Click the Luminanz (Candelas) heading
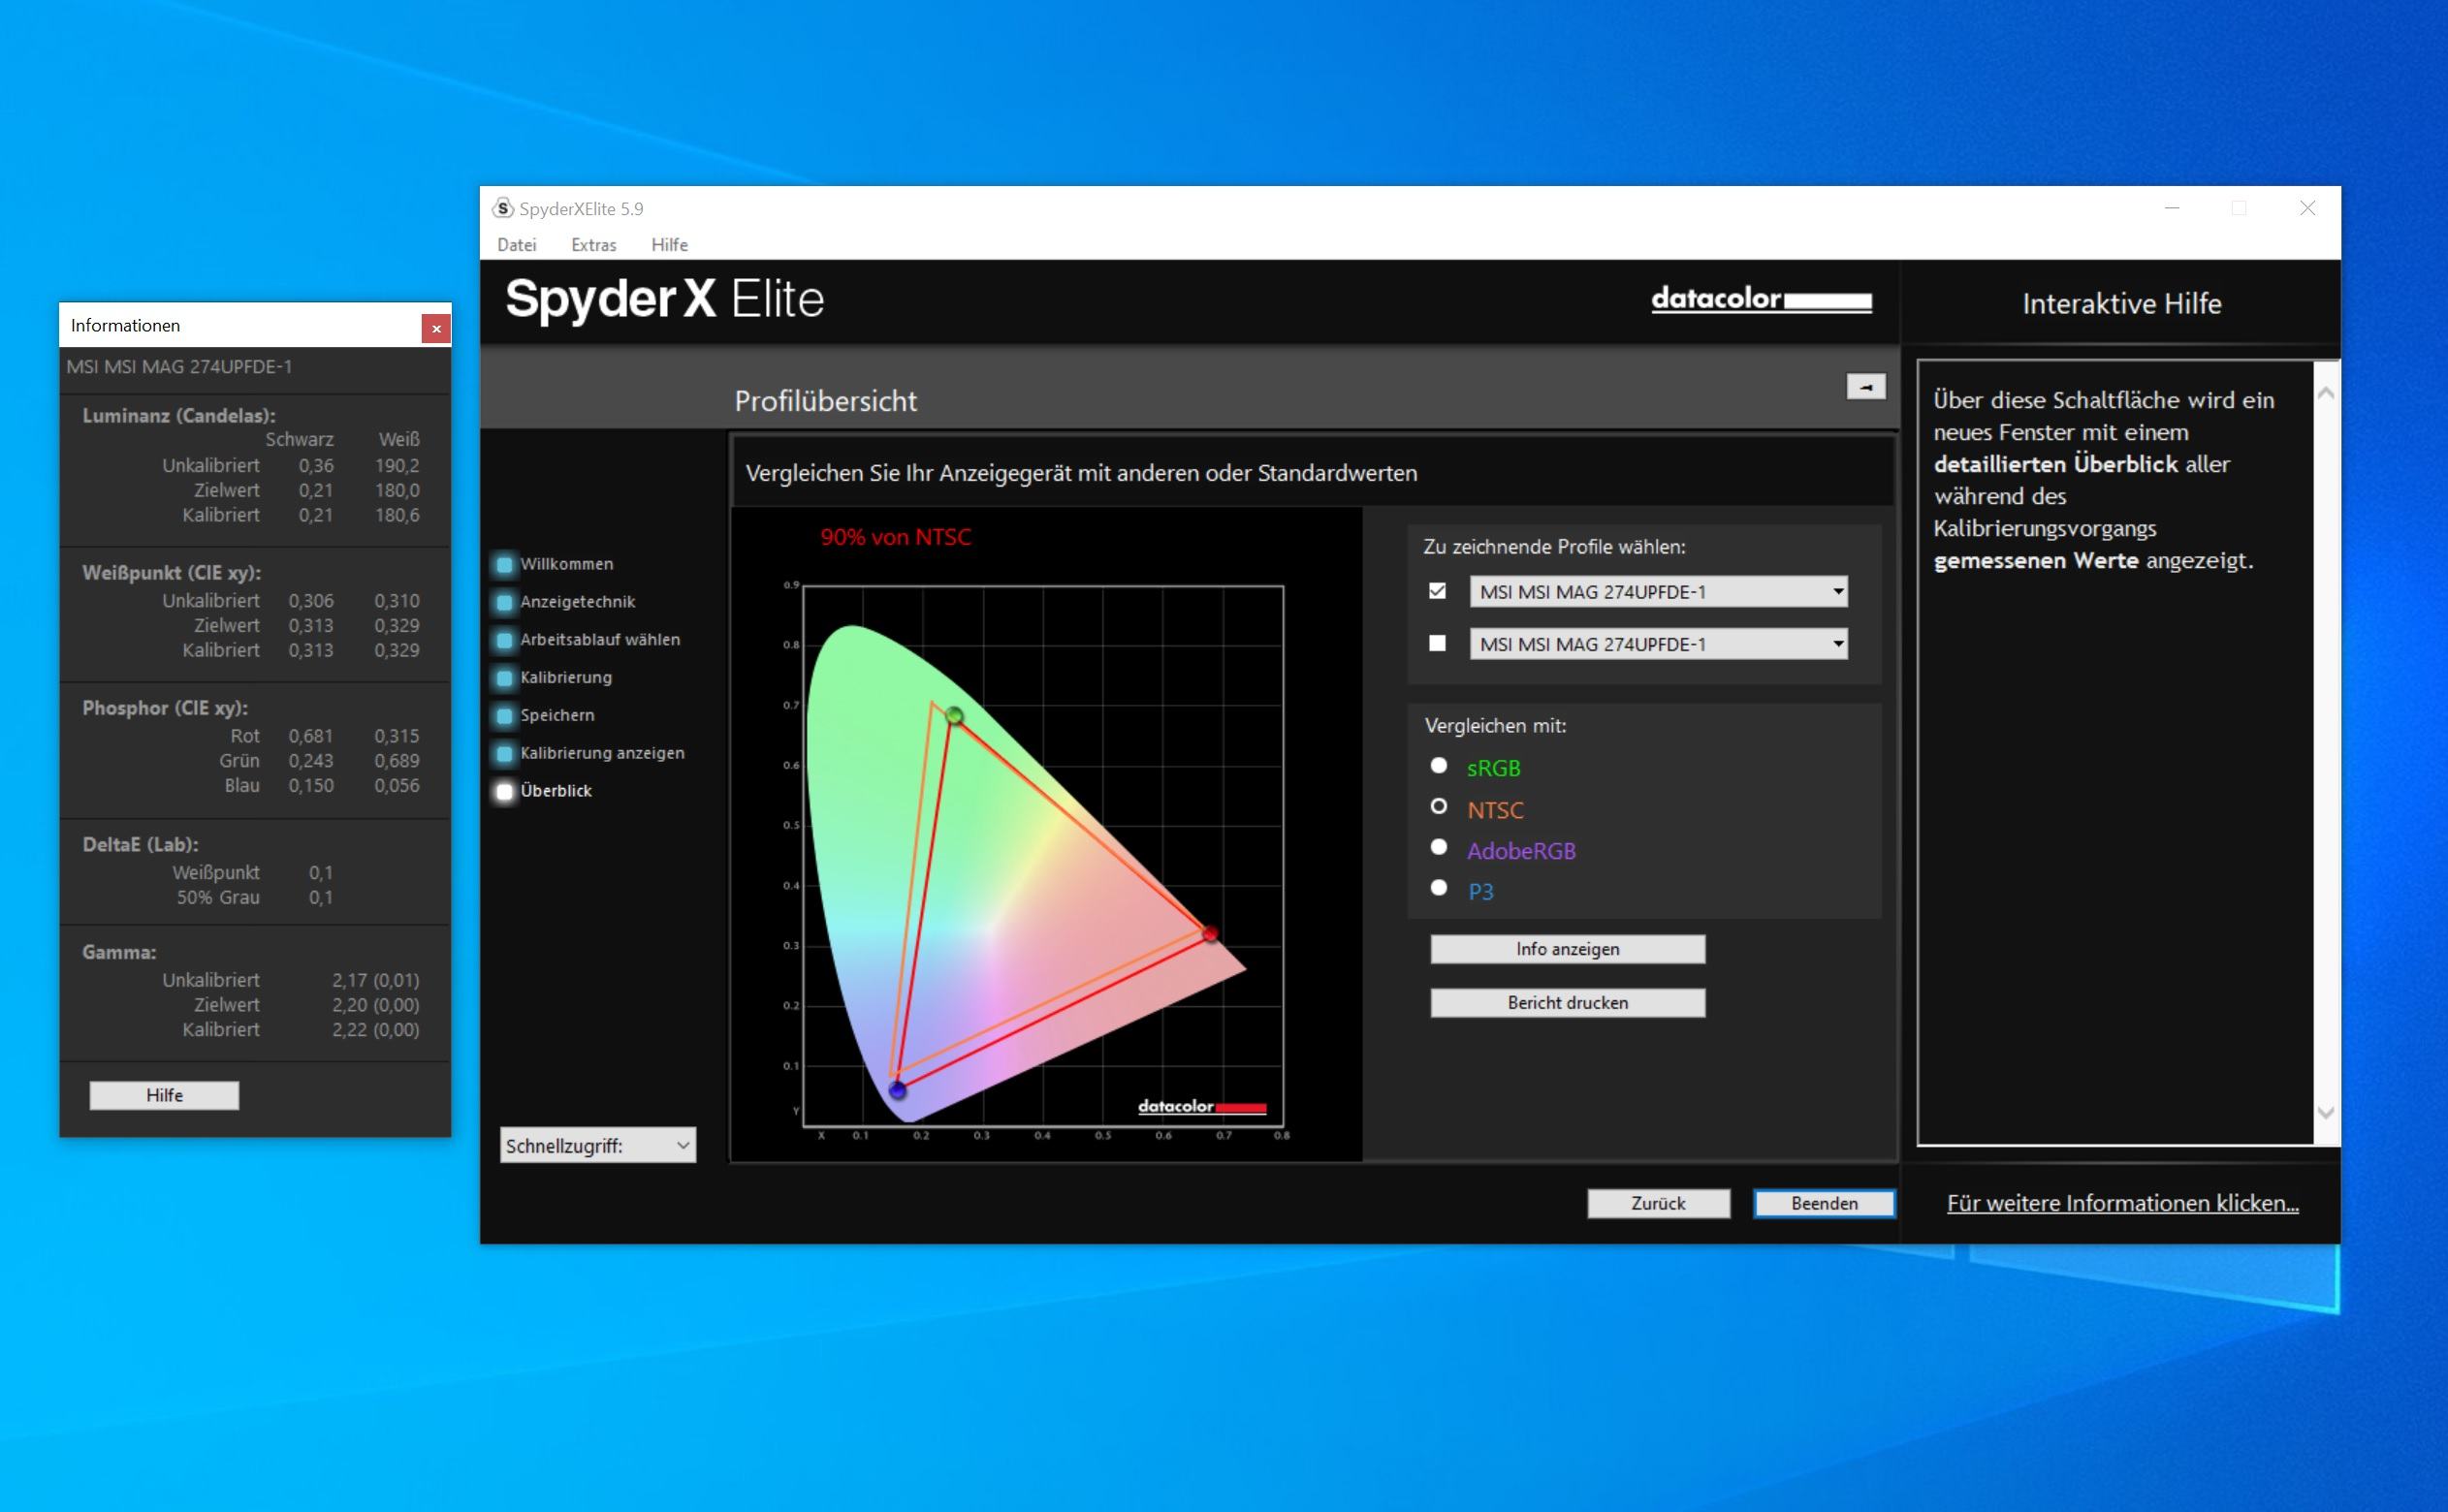2448x1512 pixels. pos(179,416)
